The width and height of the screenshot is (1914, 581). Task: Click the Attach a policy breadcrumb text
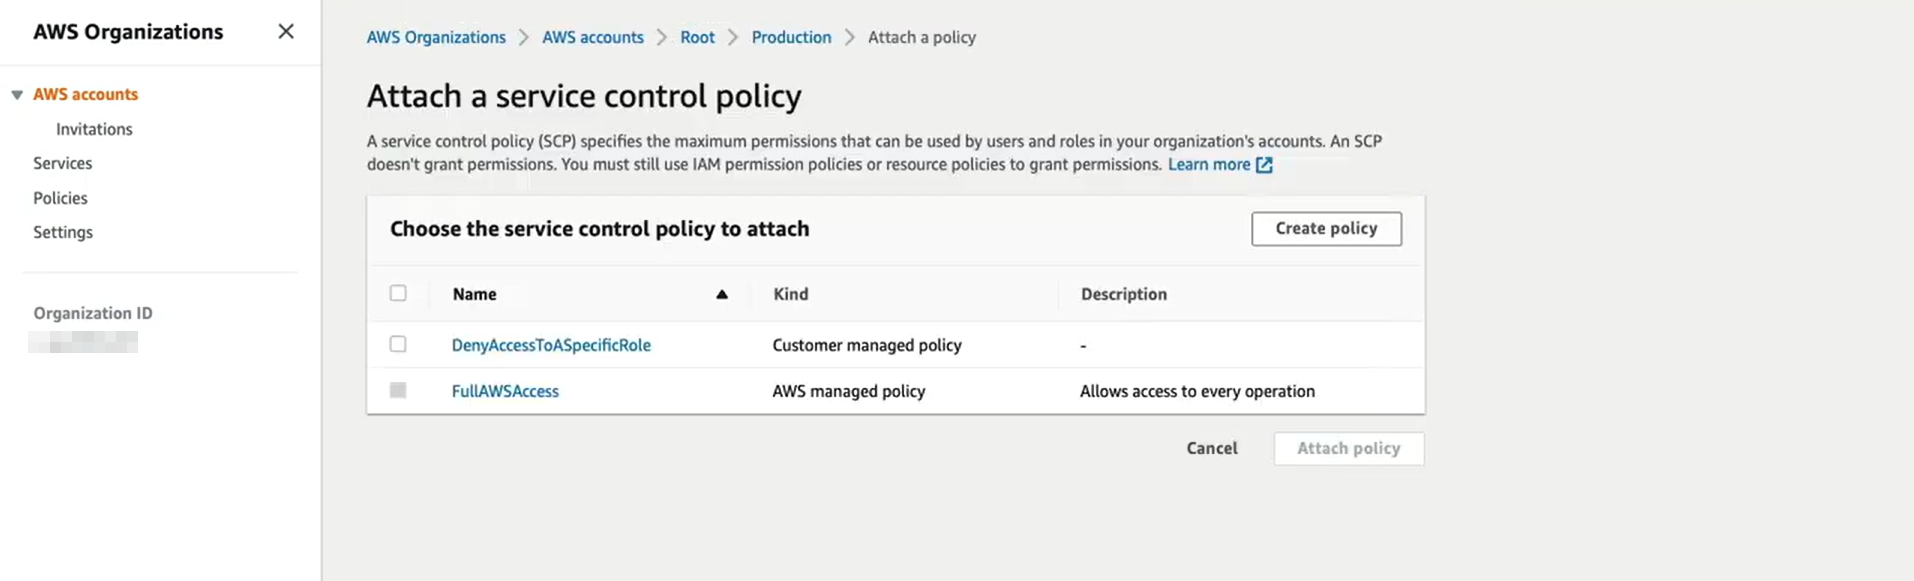922,37
